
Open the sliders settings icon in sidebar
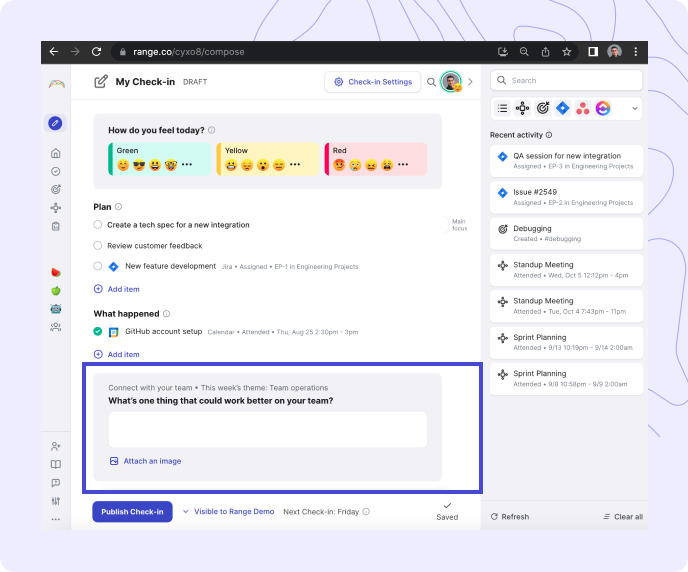56,501
